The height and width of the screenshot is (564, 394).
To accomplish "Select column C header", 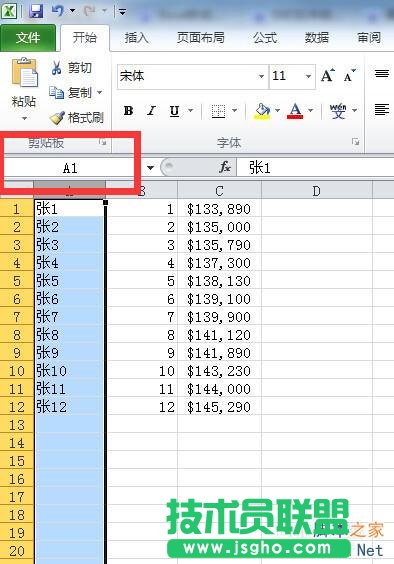I will pyautogui.click(x=219, y=191).
